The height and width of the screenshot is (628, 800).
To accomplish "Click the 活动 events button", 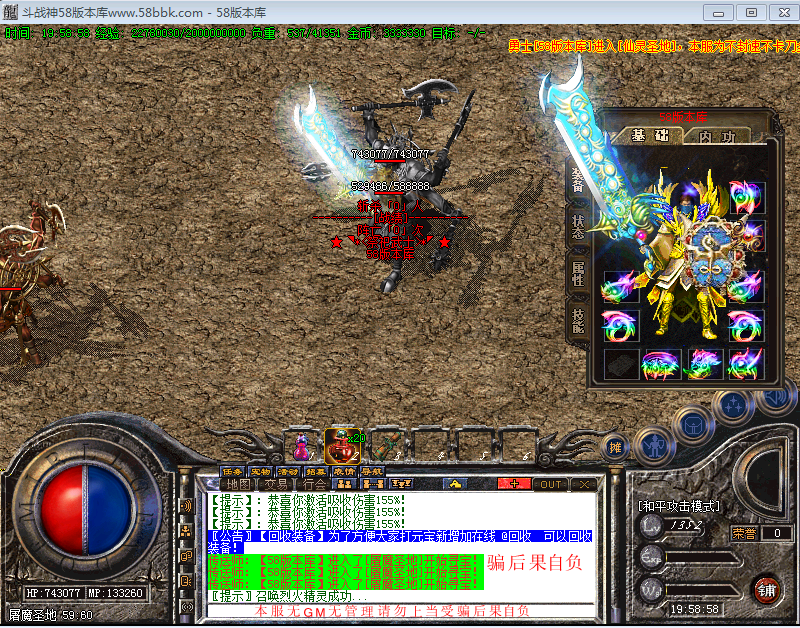I will 288,472.
